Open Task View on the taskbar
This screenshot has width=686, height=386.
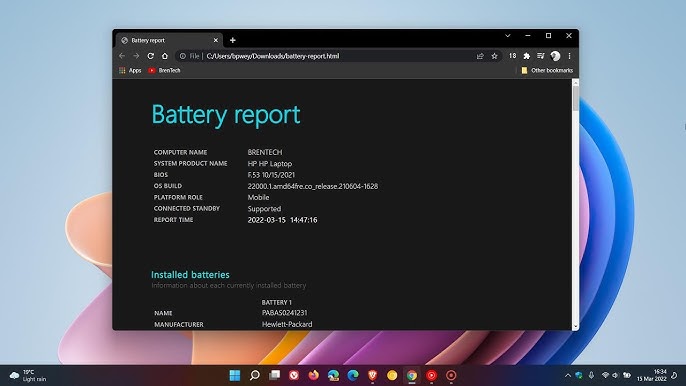(274, 375)
